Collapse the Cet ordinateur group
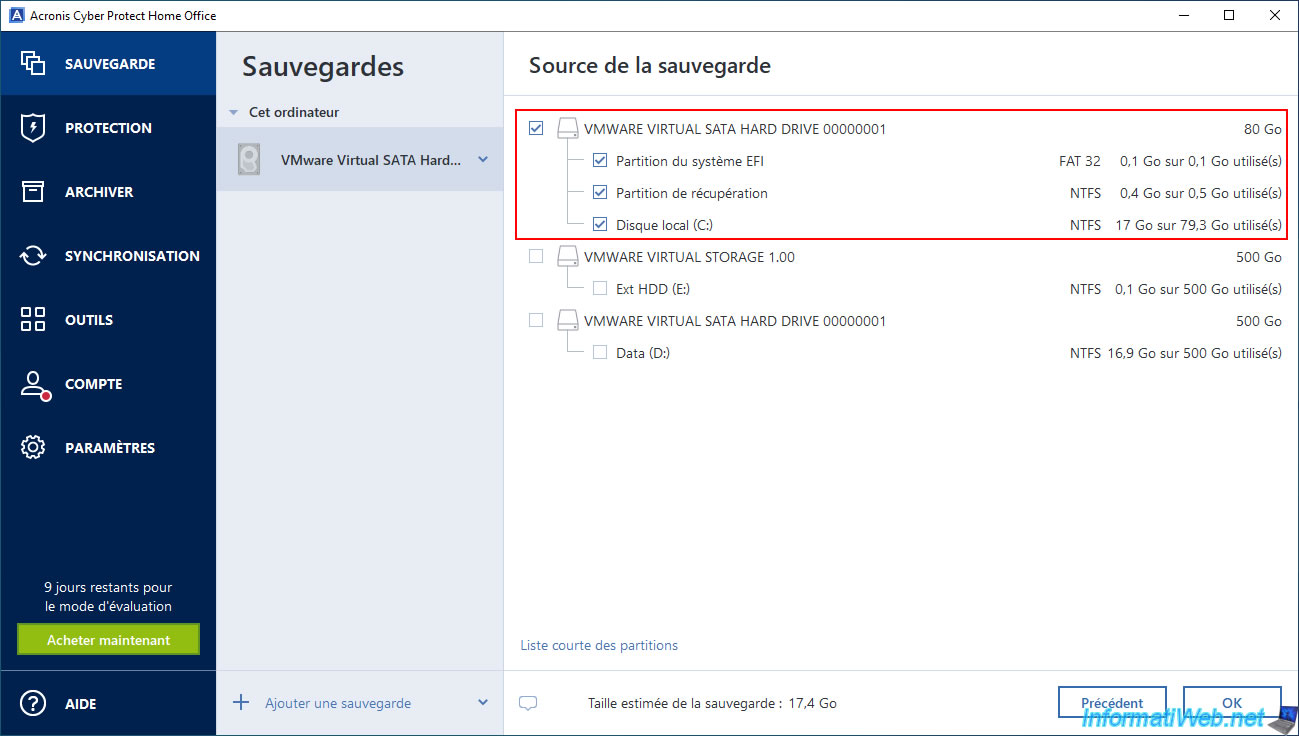 pyautogui.click(x=234, y=113)
